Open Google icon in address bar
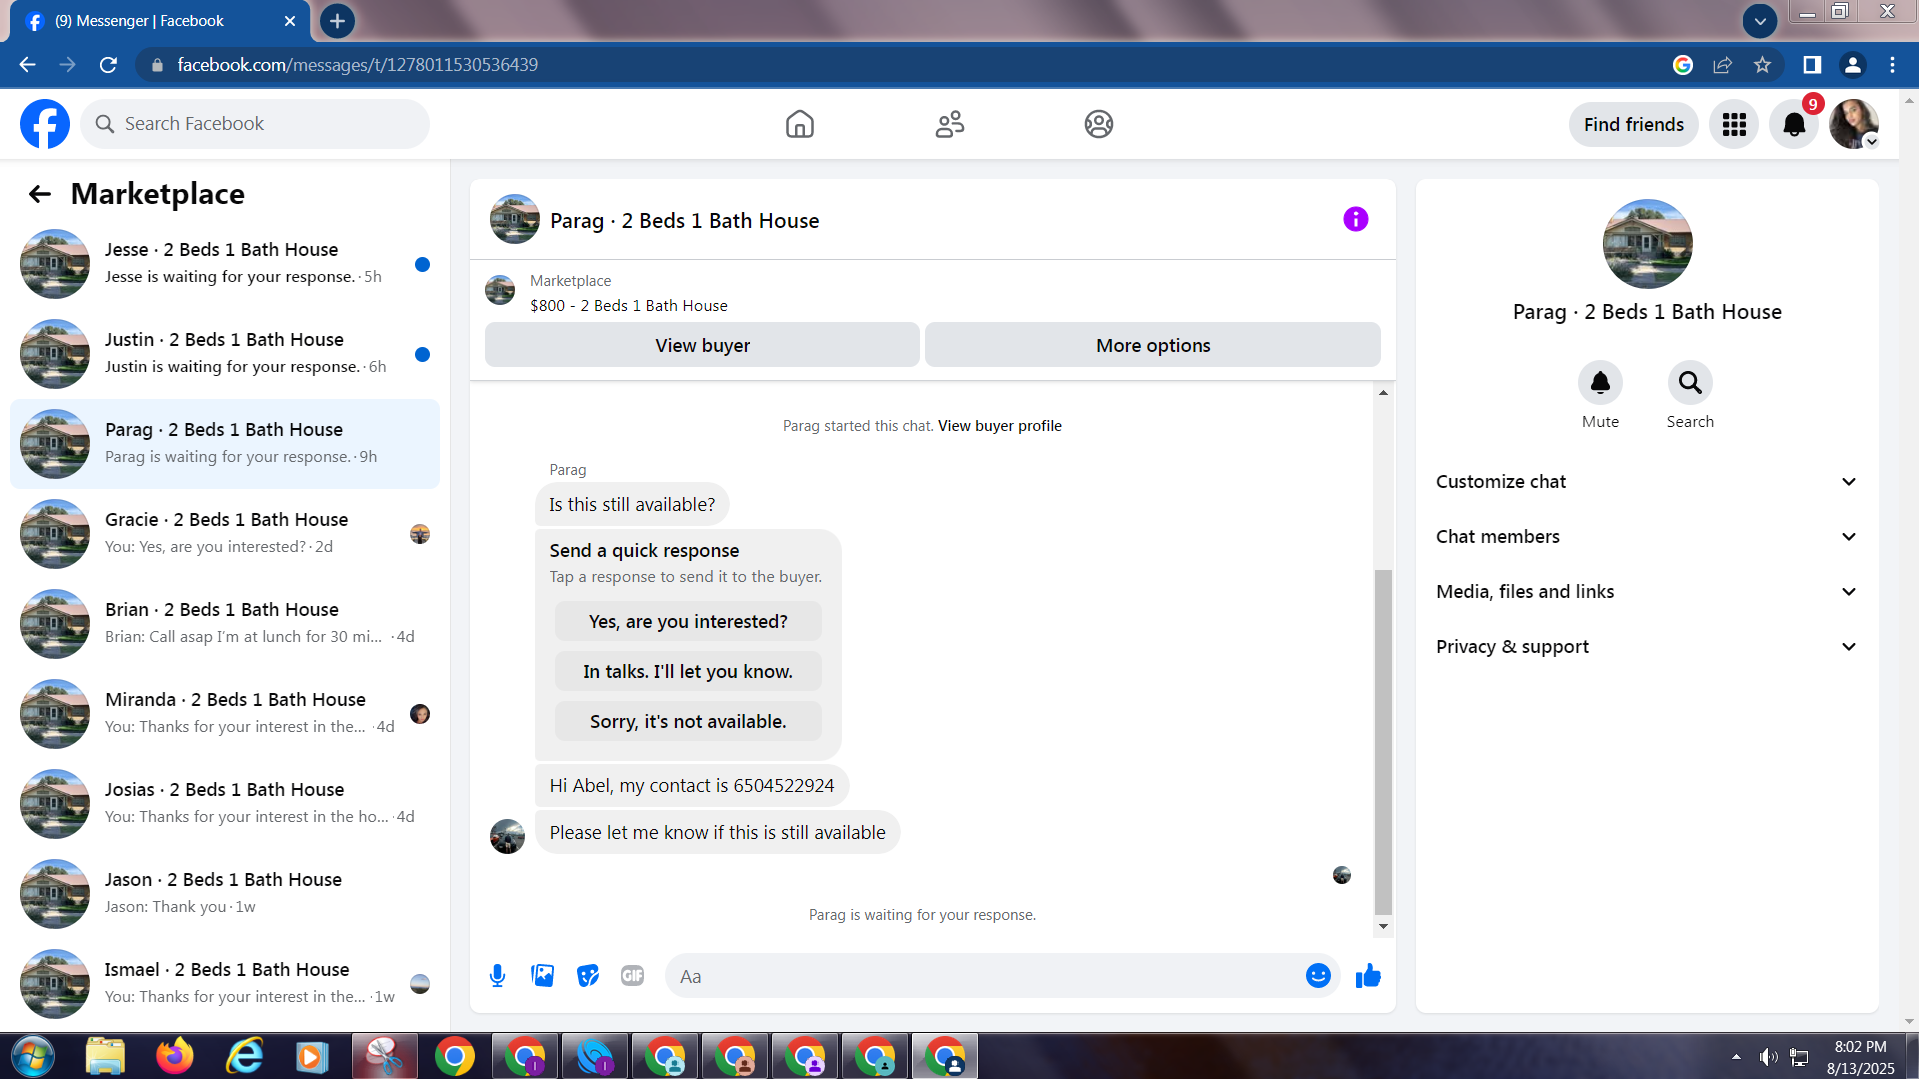This screenshot has height=1079, width=1919. tap(1683, 65)
